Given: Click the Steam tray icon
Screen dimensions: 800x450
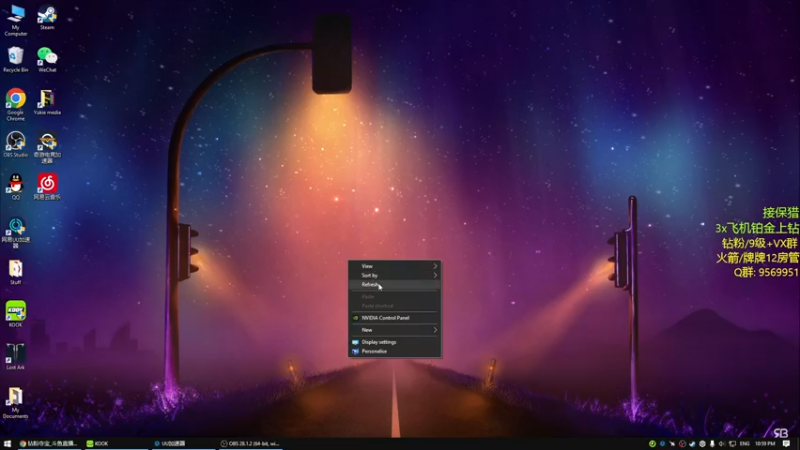Looking at the screenshot, I should (692, 444).
